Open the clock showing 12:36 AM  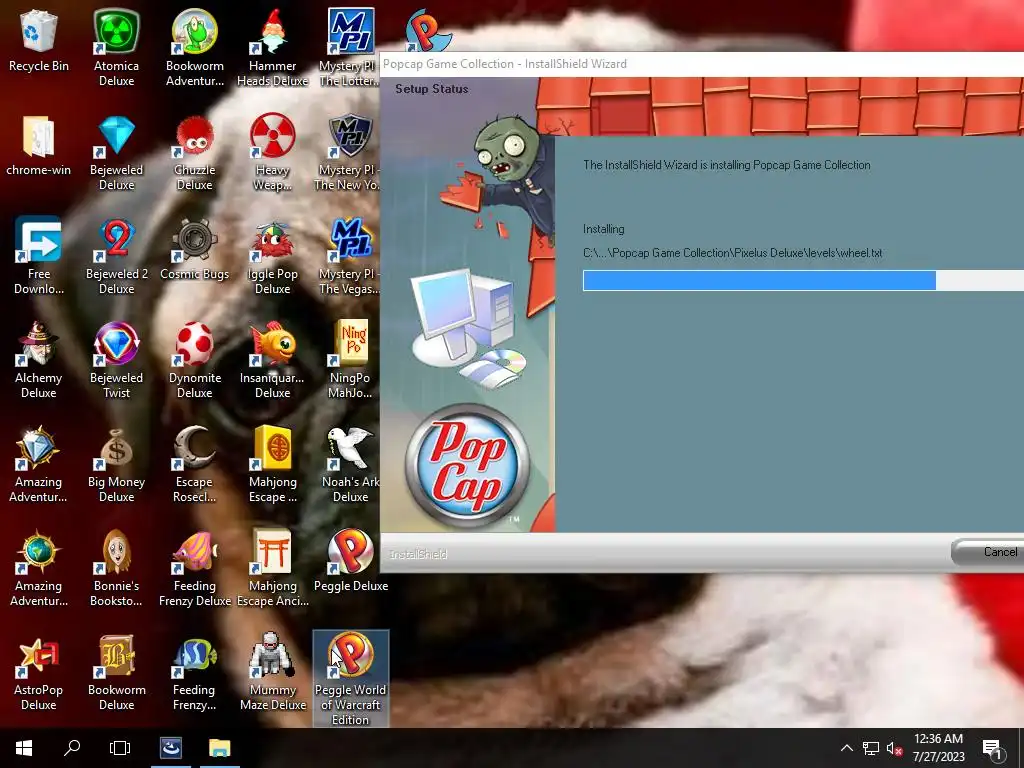coord(938,748)
